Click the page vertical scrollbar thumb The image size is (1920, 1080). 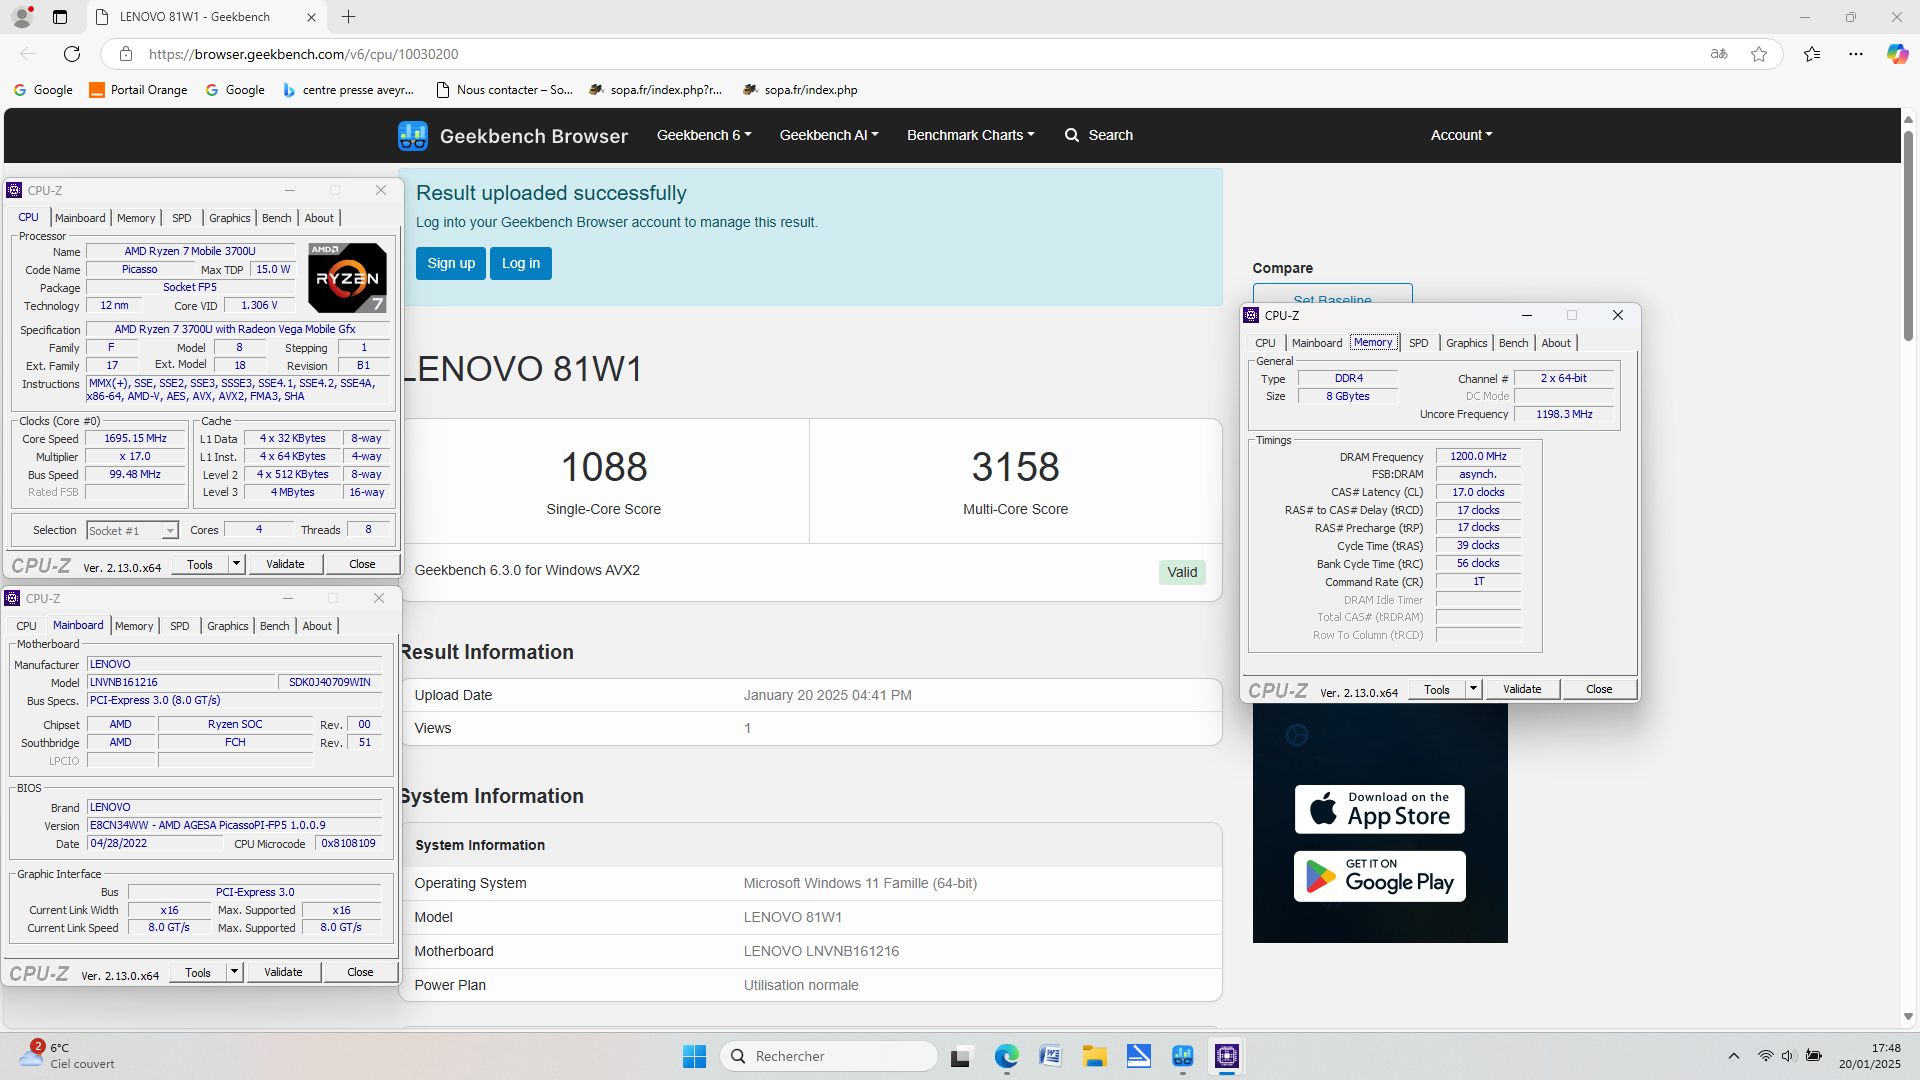click(1908, 236)
